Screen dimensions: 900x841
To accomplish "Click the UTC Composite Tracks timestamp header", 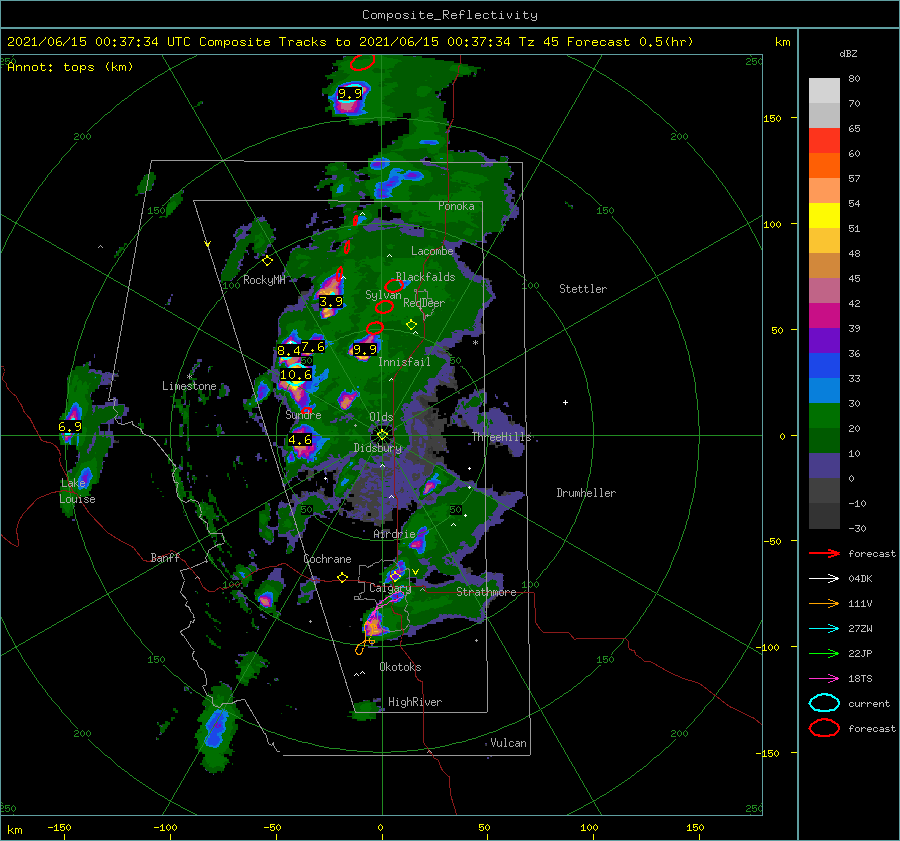I will click(x=350, y=42).
